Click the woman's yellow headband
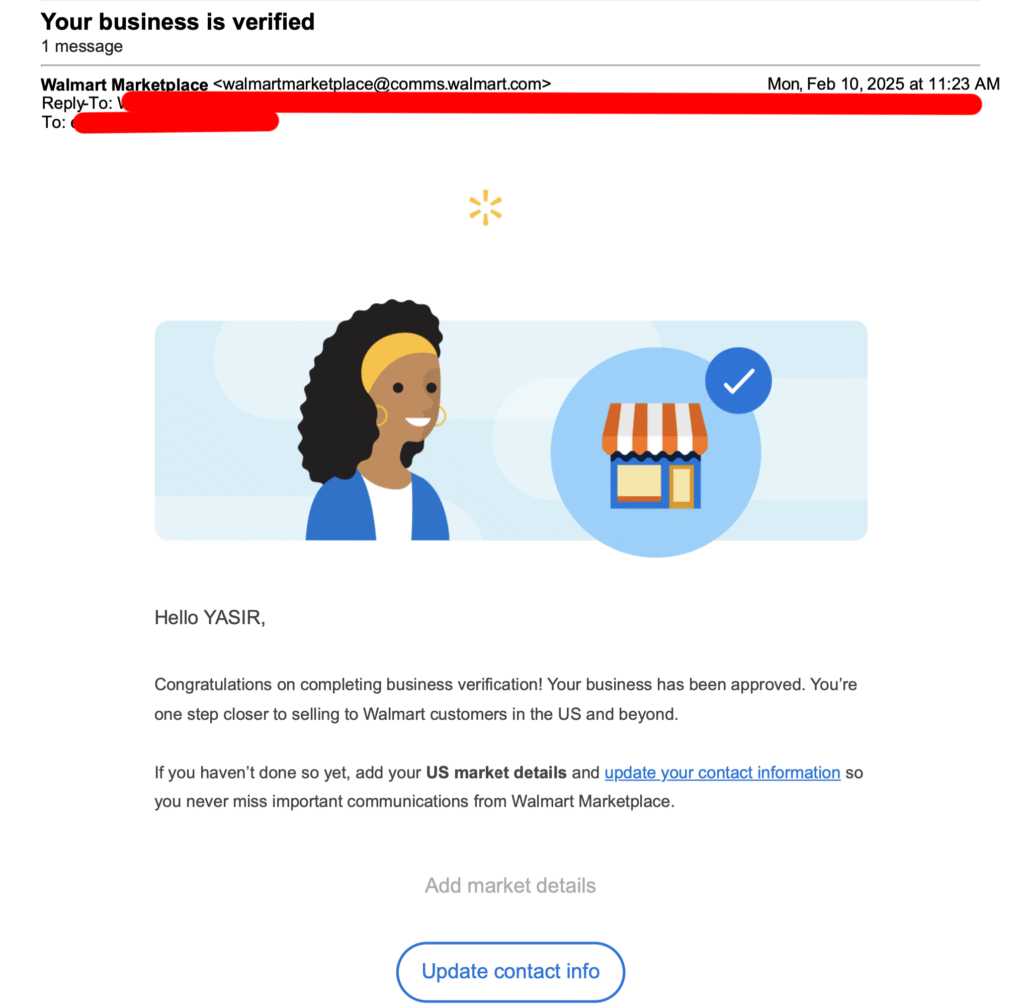Viewport: 1024px width, 1008px height. pos(398,359)
